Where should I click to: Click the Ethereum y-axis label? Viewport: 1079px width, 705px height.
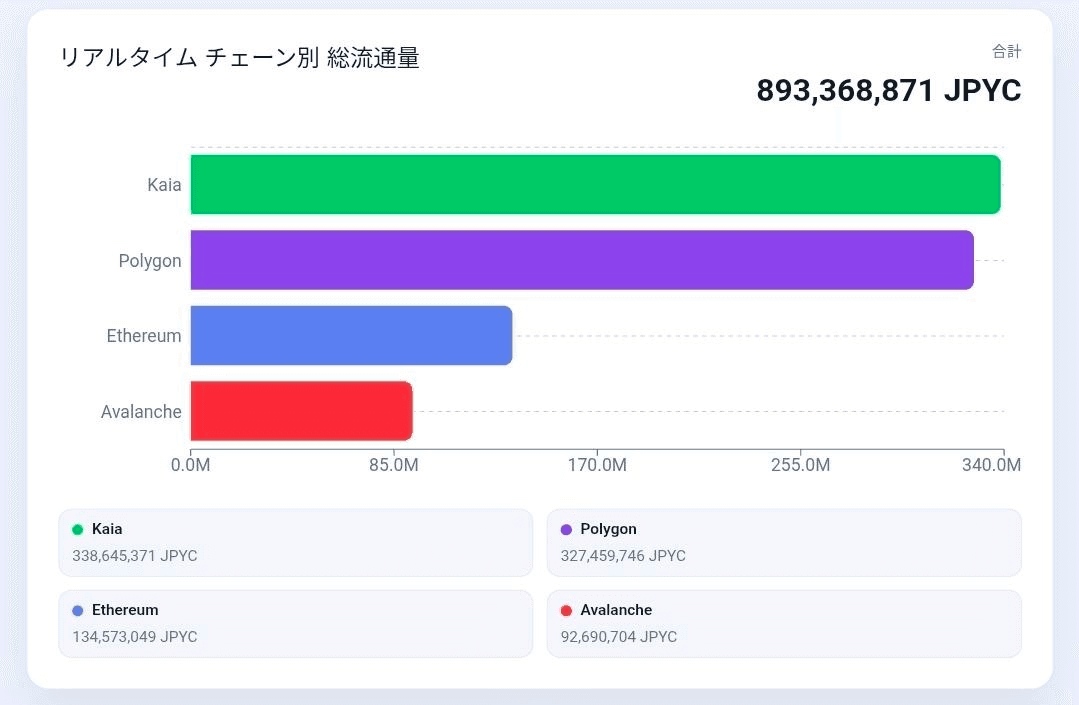[144, 336]
